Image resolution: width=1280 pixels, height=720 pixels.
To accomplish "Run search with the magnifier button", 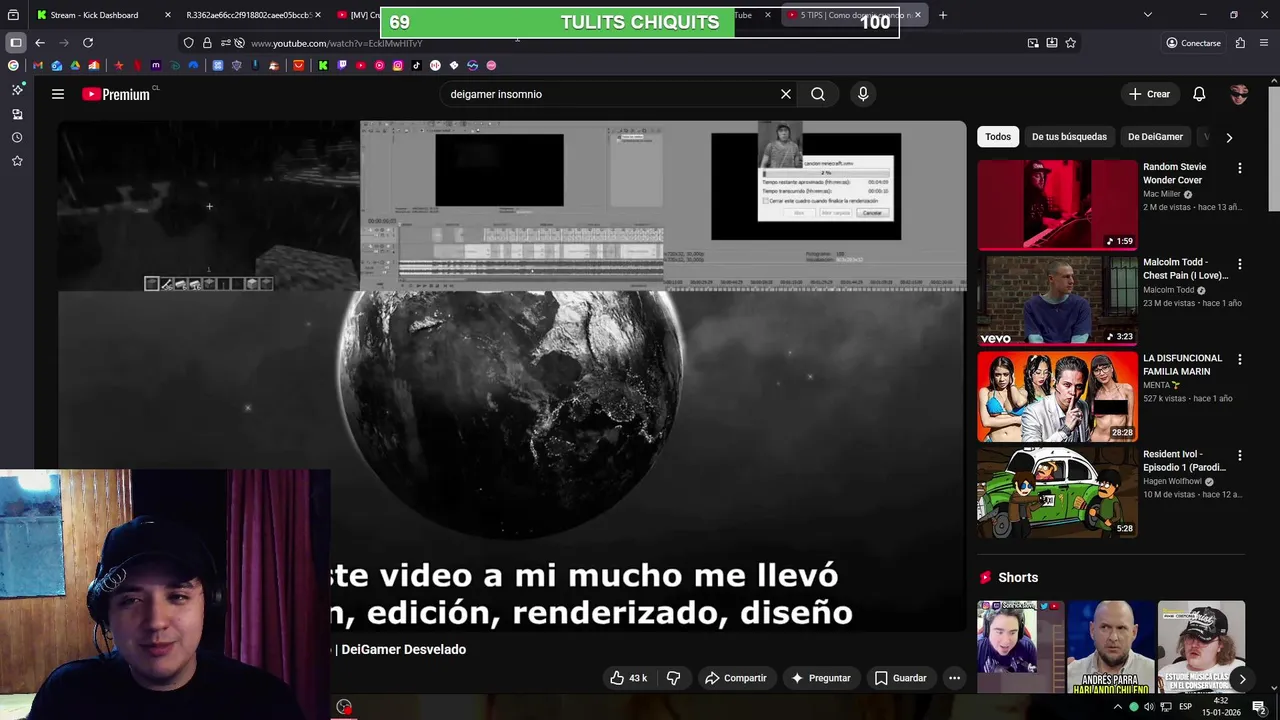I will click(x=818, y=94).
